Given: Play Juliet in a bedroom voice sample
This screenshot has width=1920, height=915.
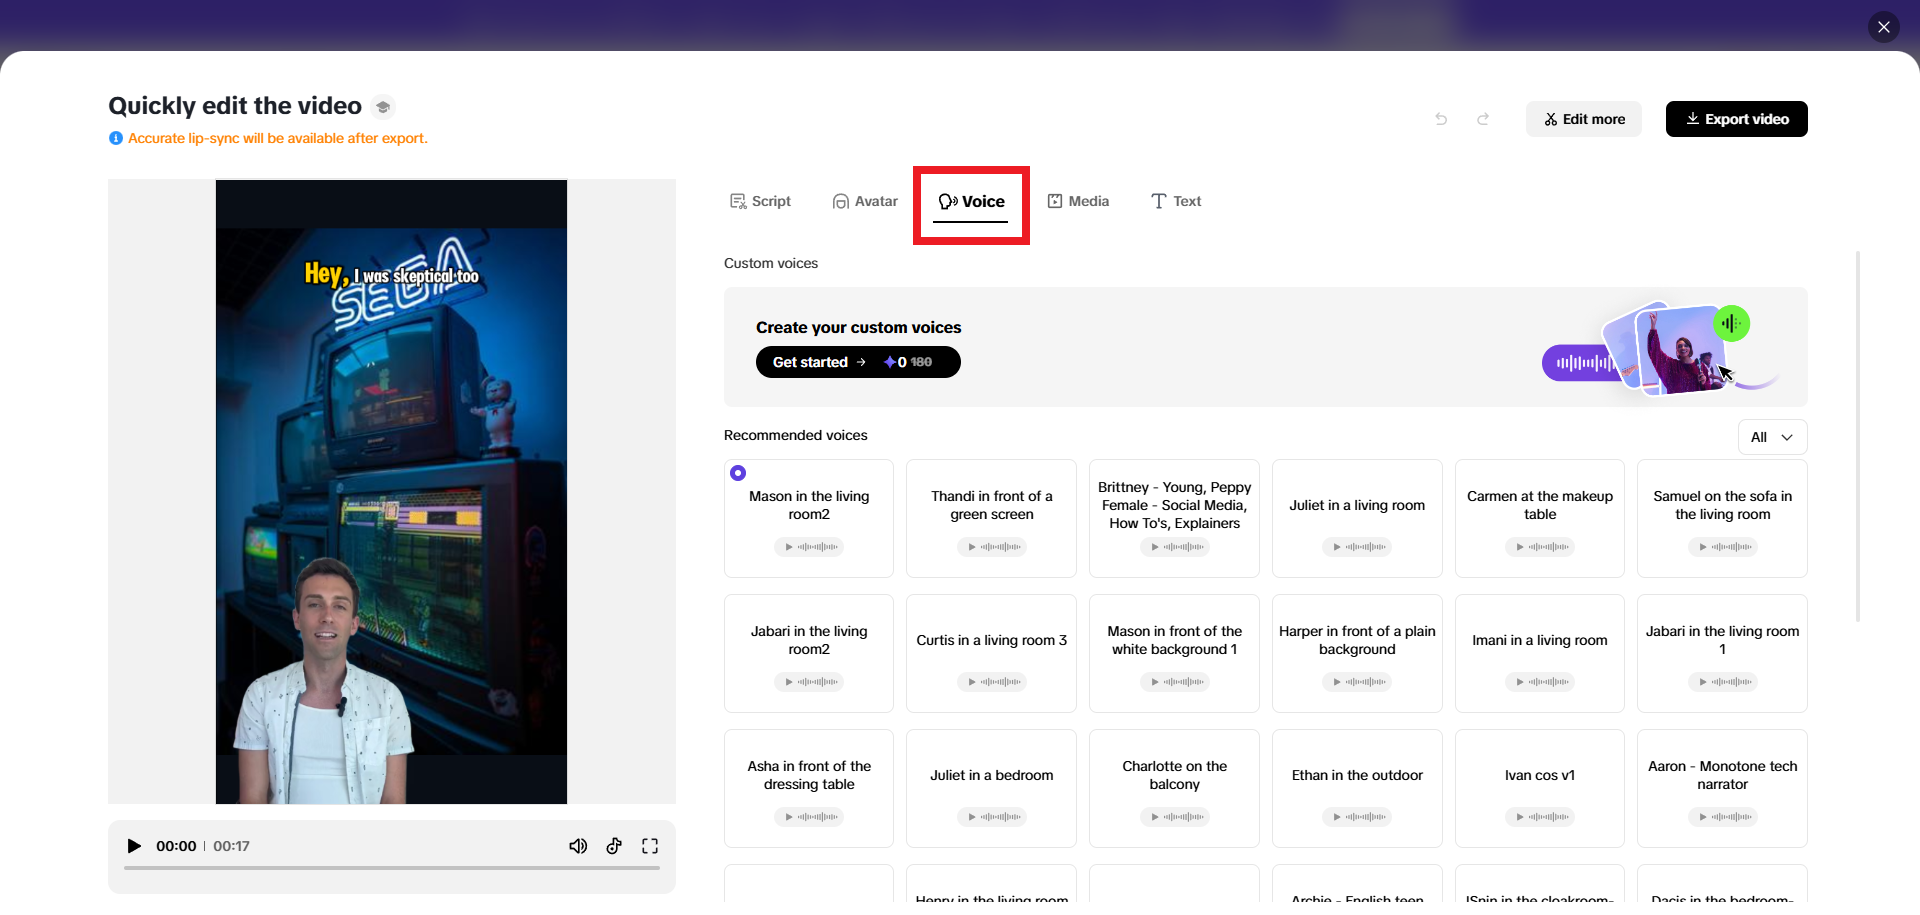Looking at the screenshot, I should 992,817.
